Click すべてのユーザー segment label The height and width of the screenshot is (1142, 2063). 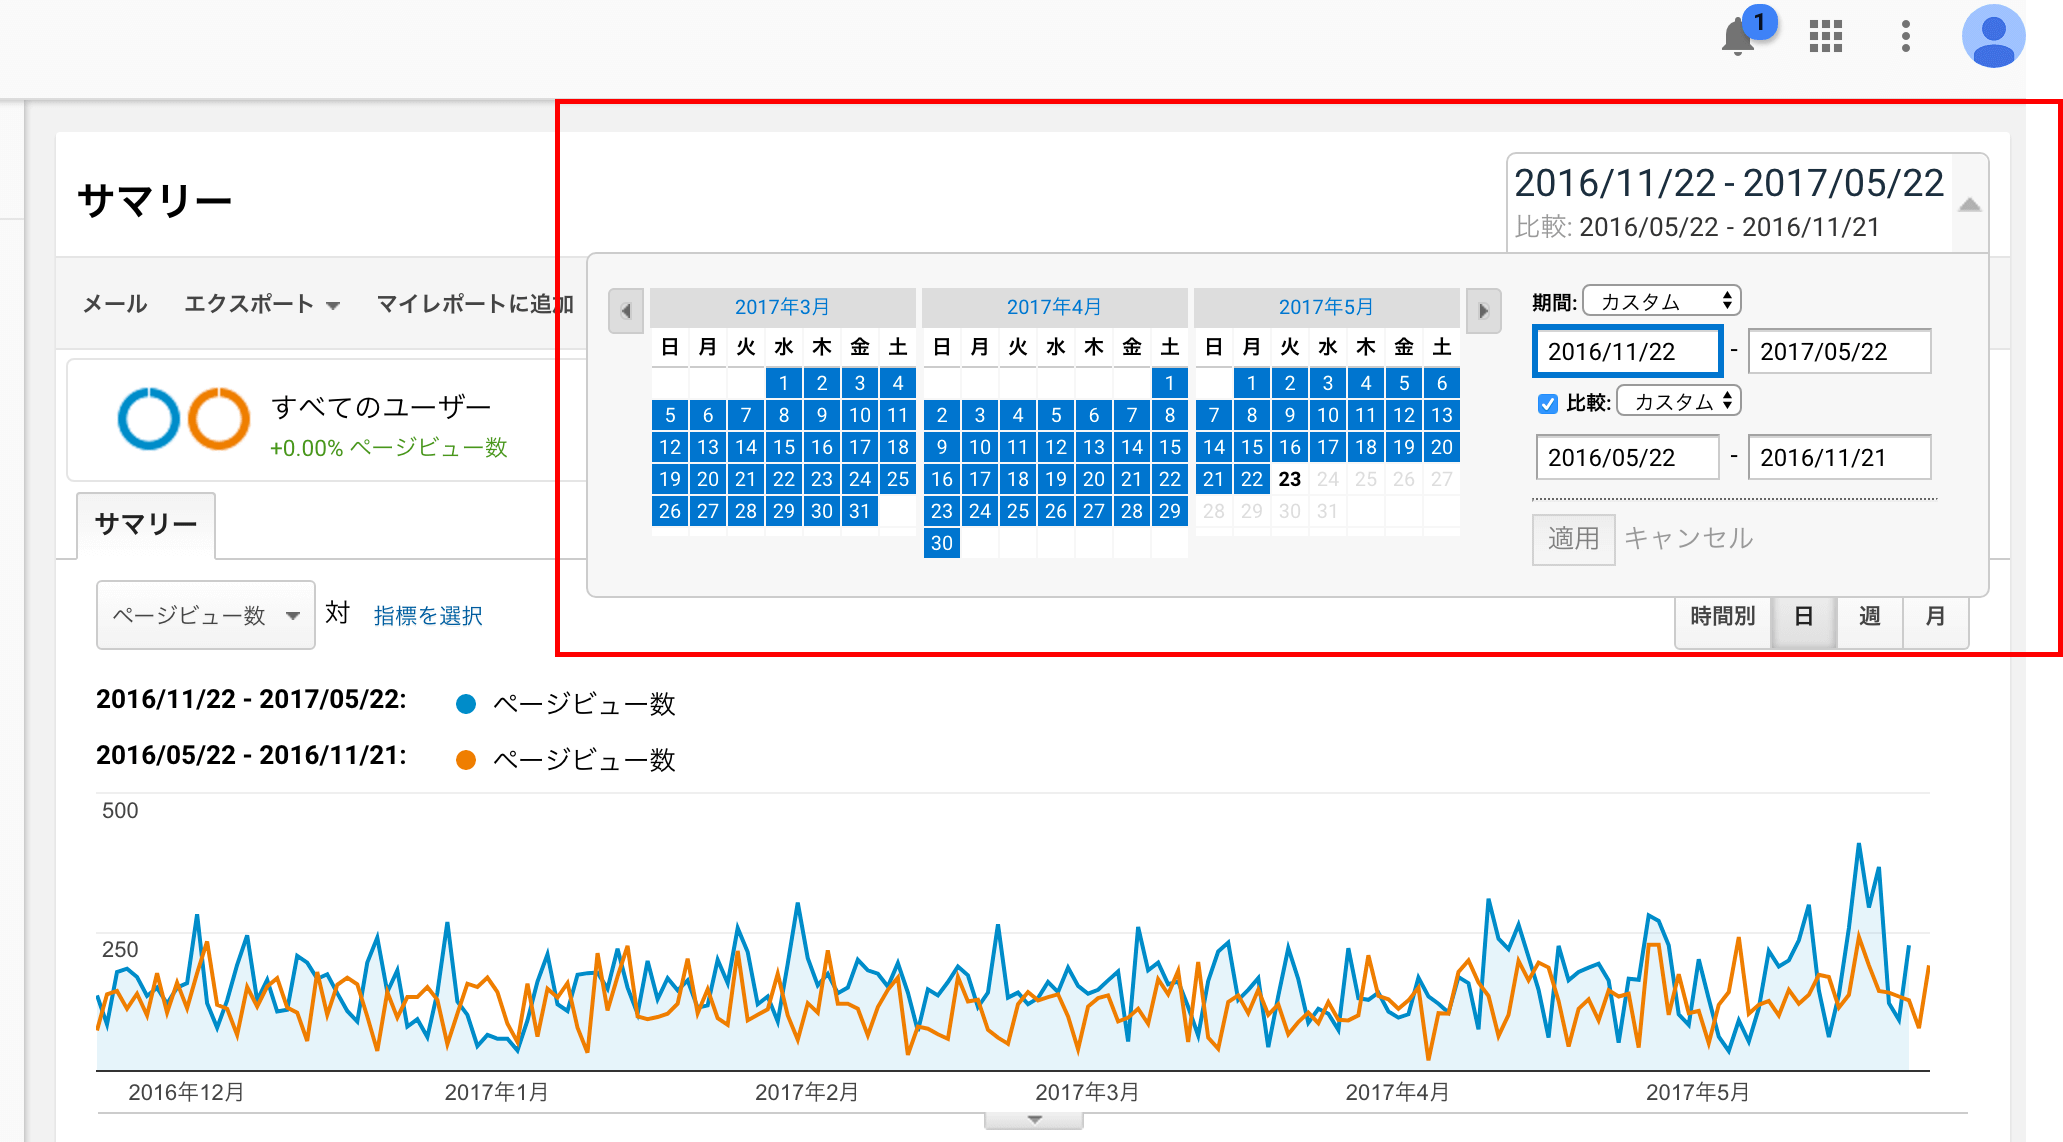pyautogui.click(x=381, y=407)
